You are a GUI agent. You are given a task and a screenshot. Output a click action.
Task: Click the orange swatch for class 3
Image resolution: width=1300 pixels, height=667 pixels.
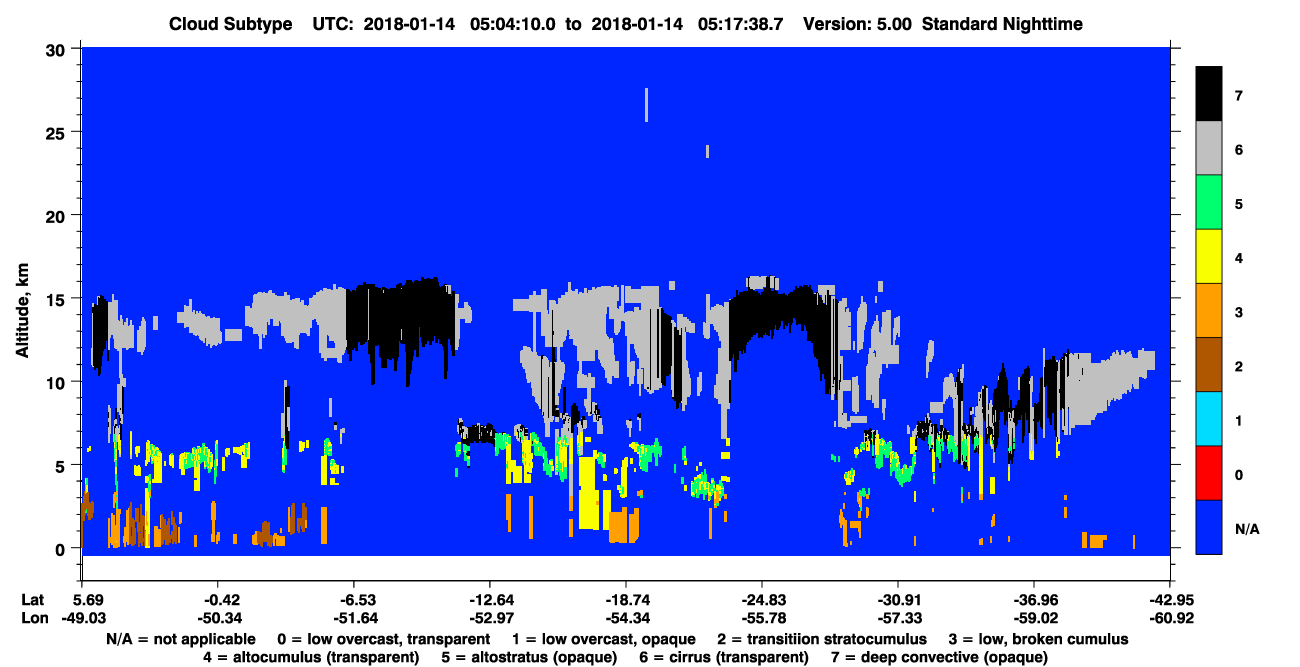(1209, 311)
